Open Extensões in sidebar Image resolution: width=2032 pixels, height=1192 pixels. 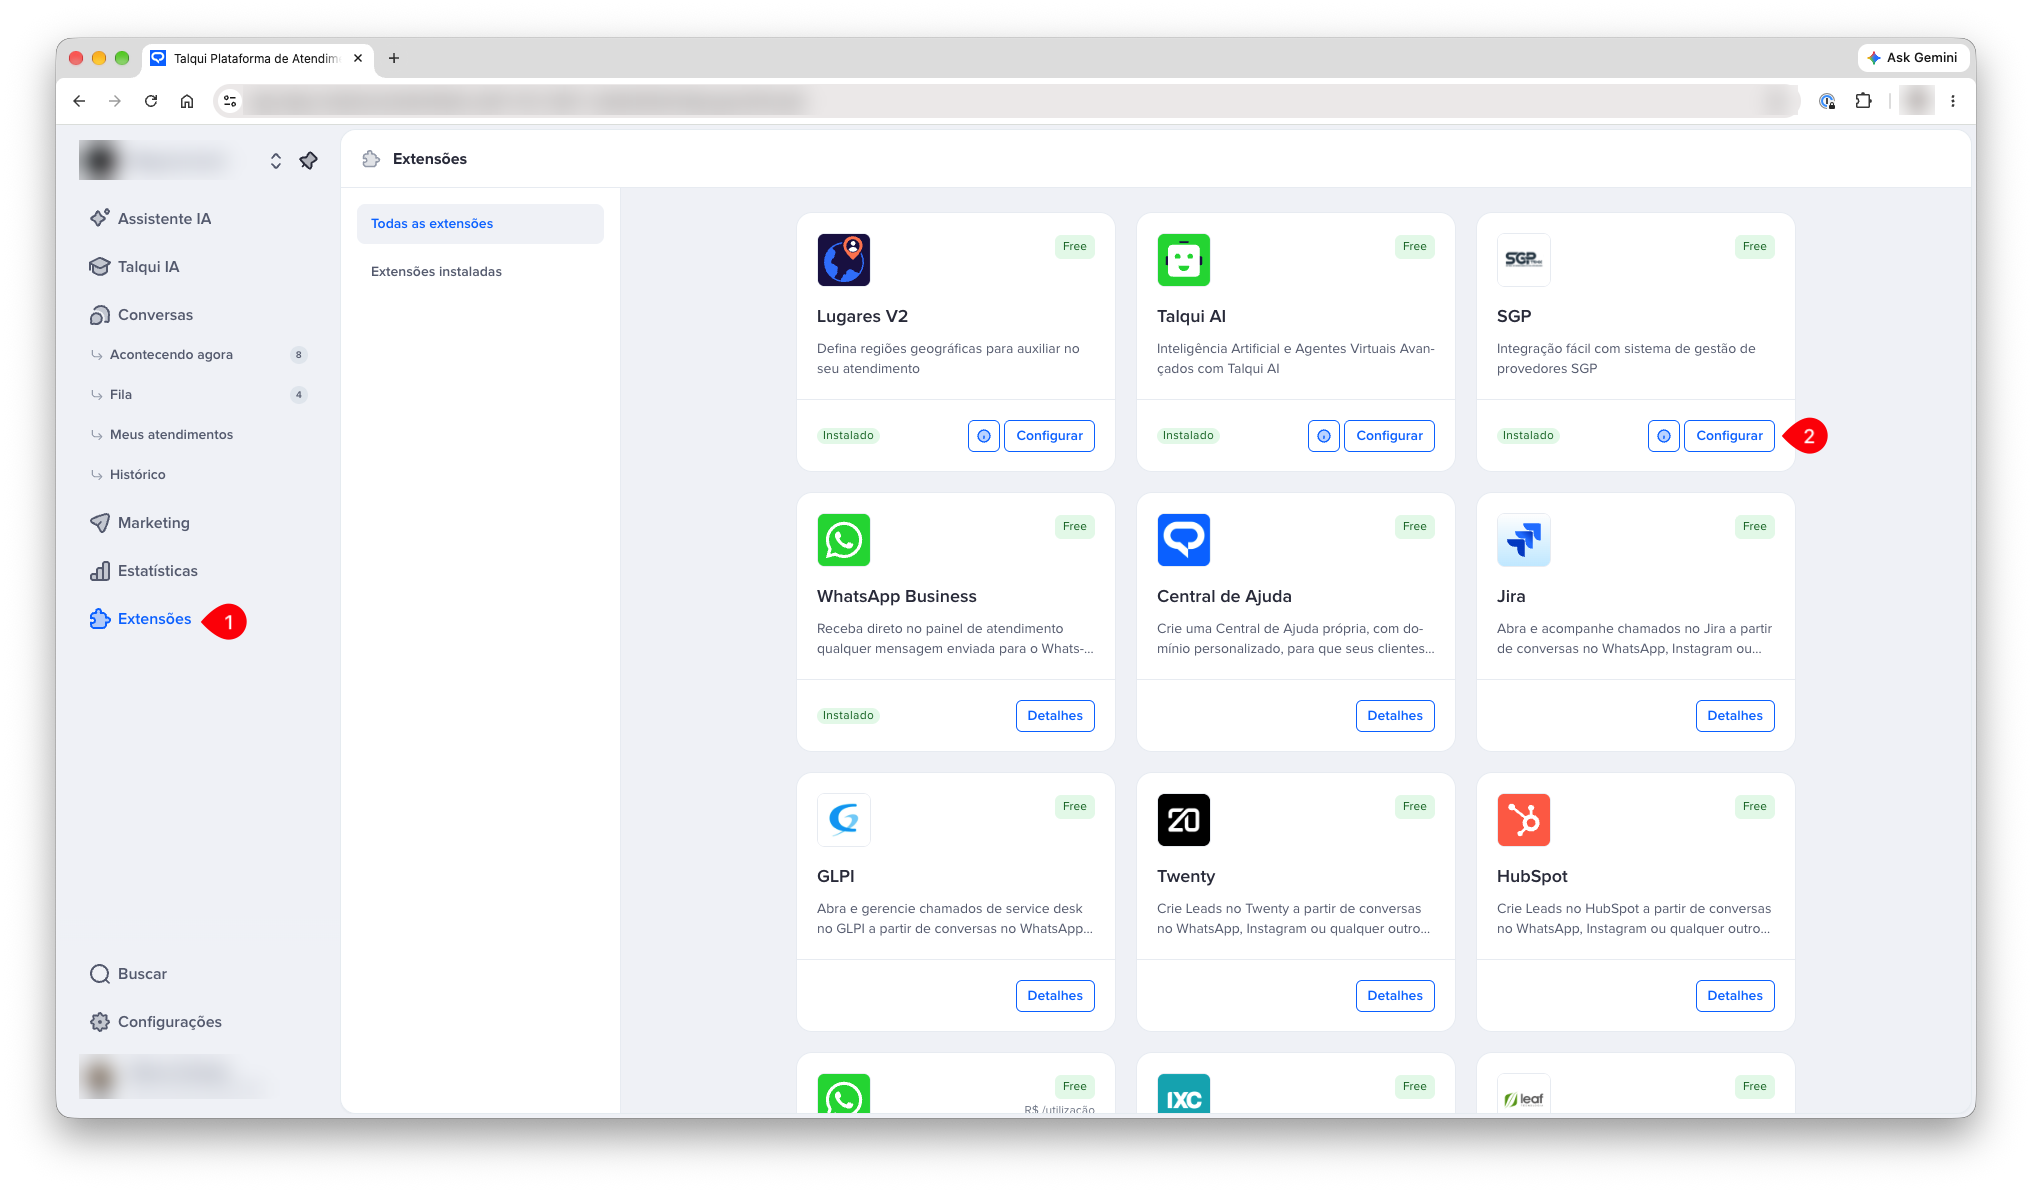[x=140, y=618]
